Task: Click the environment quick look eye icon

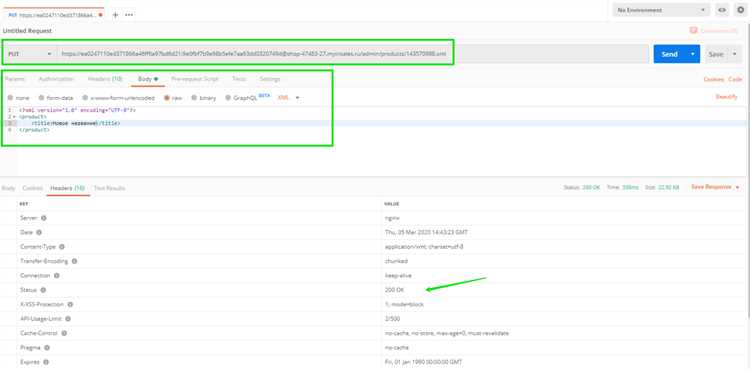Action: pyautogui.click(x=722, y=10)
